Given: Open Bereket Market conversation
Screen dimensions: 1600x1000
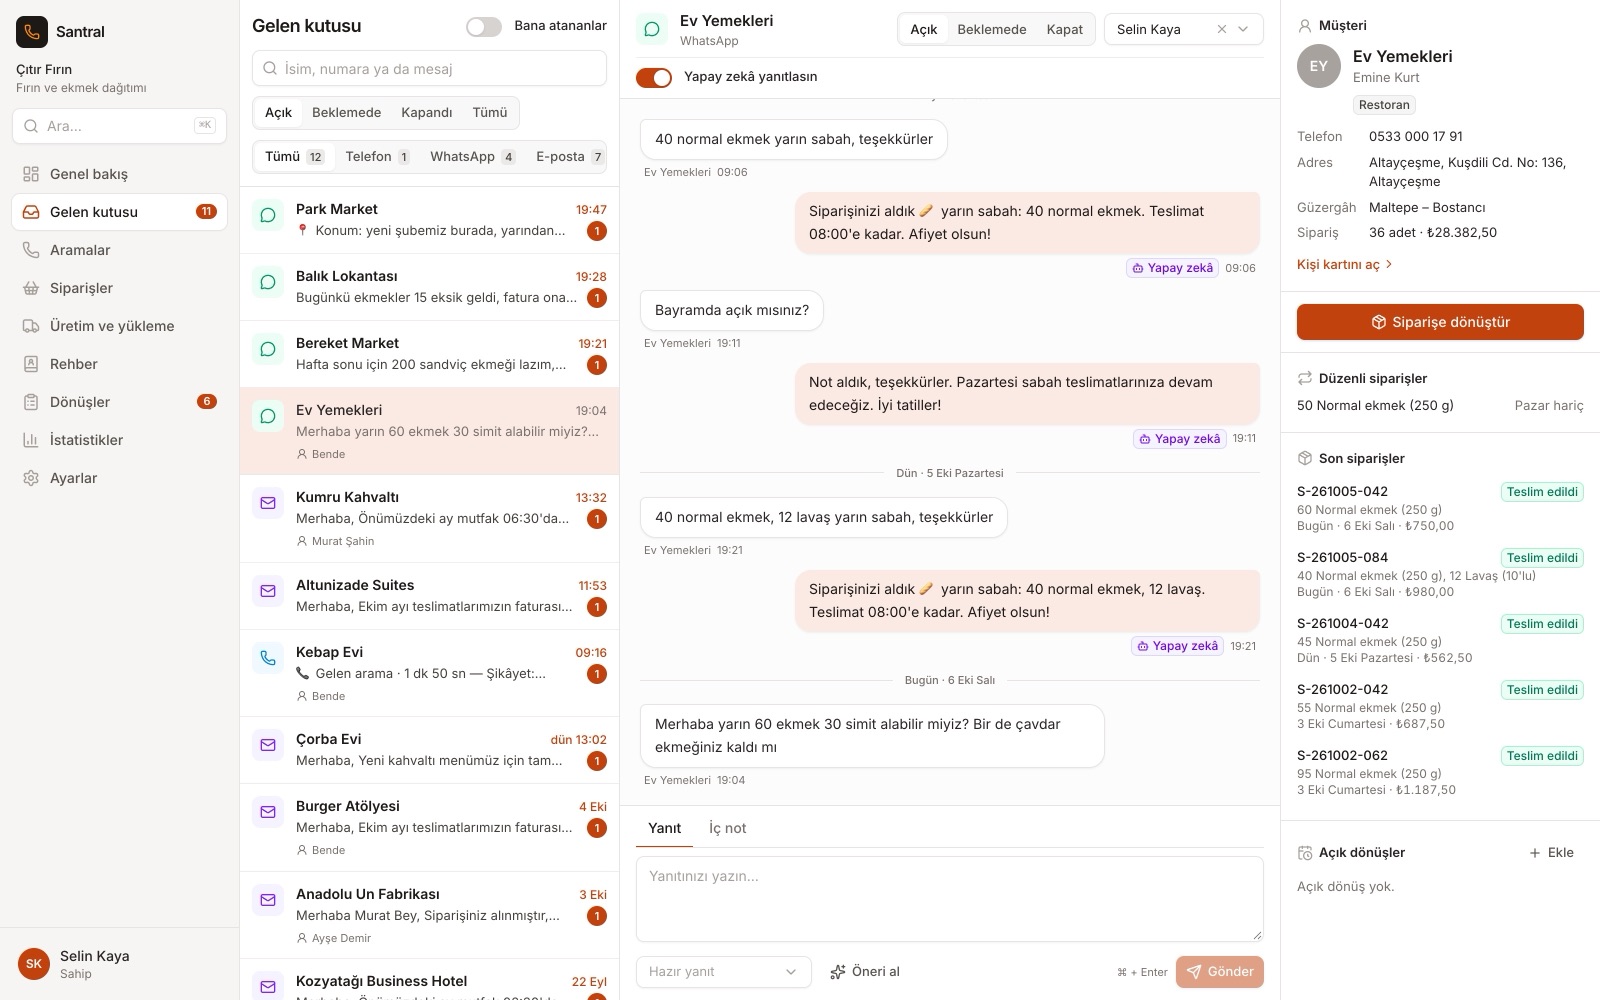Looking at the screenshot, I should pyautogui.click(x=429, y=354).
